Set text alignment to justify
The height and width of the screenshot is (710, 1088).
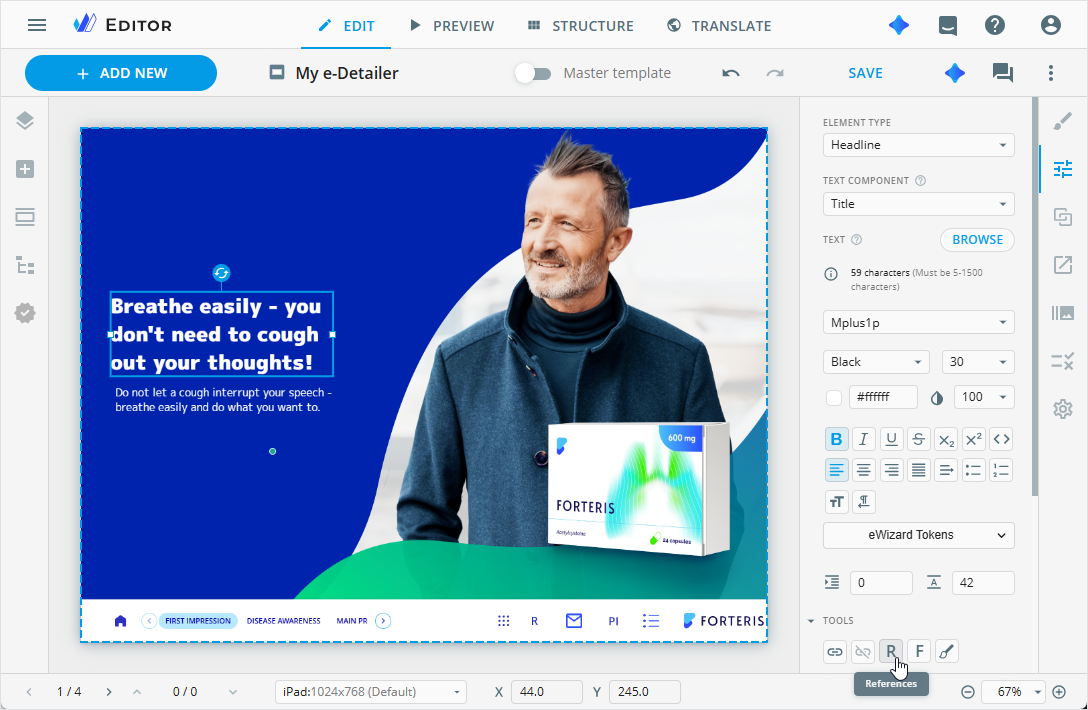[x=918, y=471]
